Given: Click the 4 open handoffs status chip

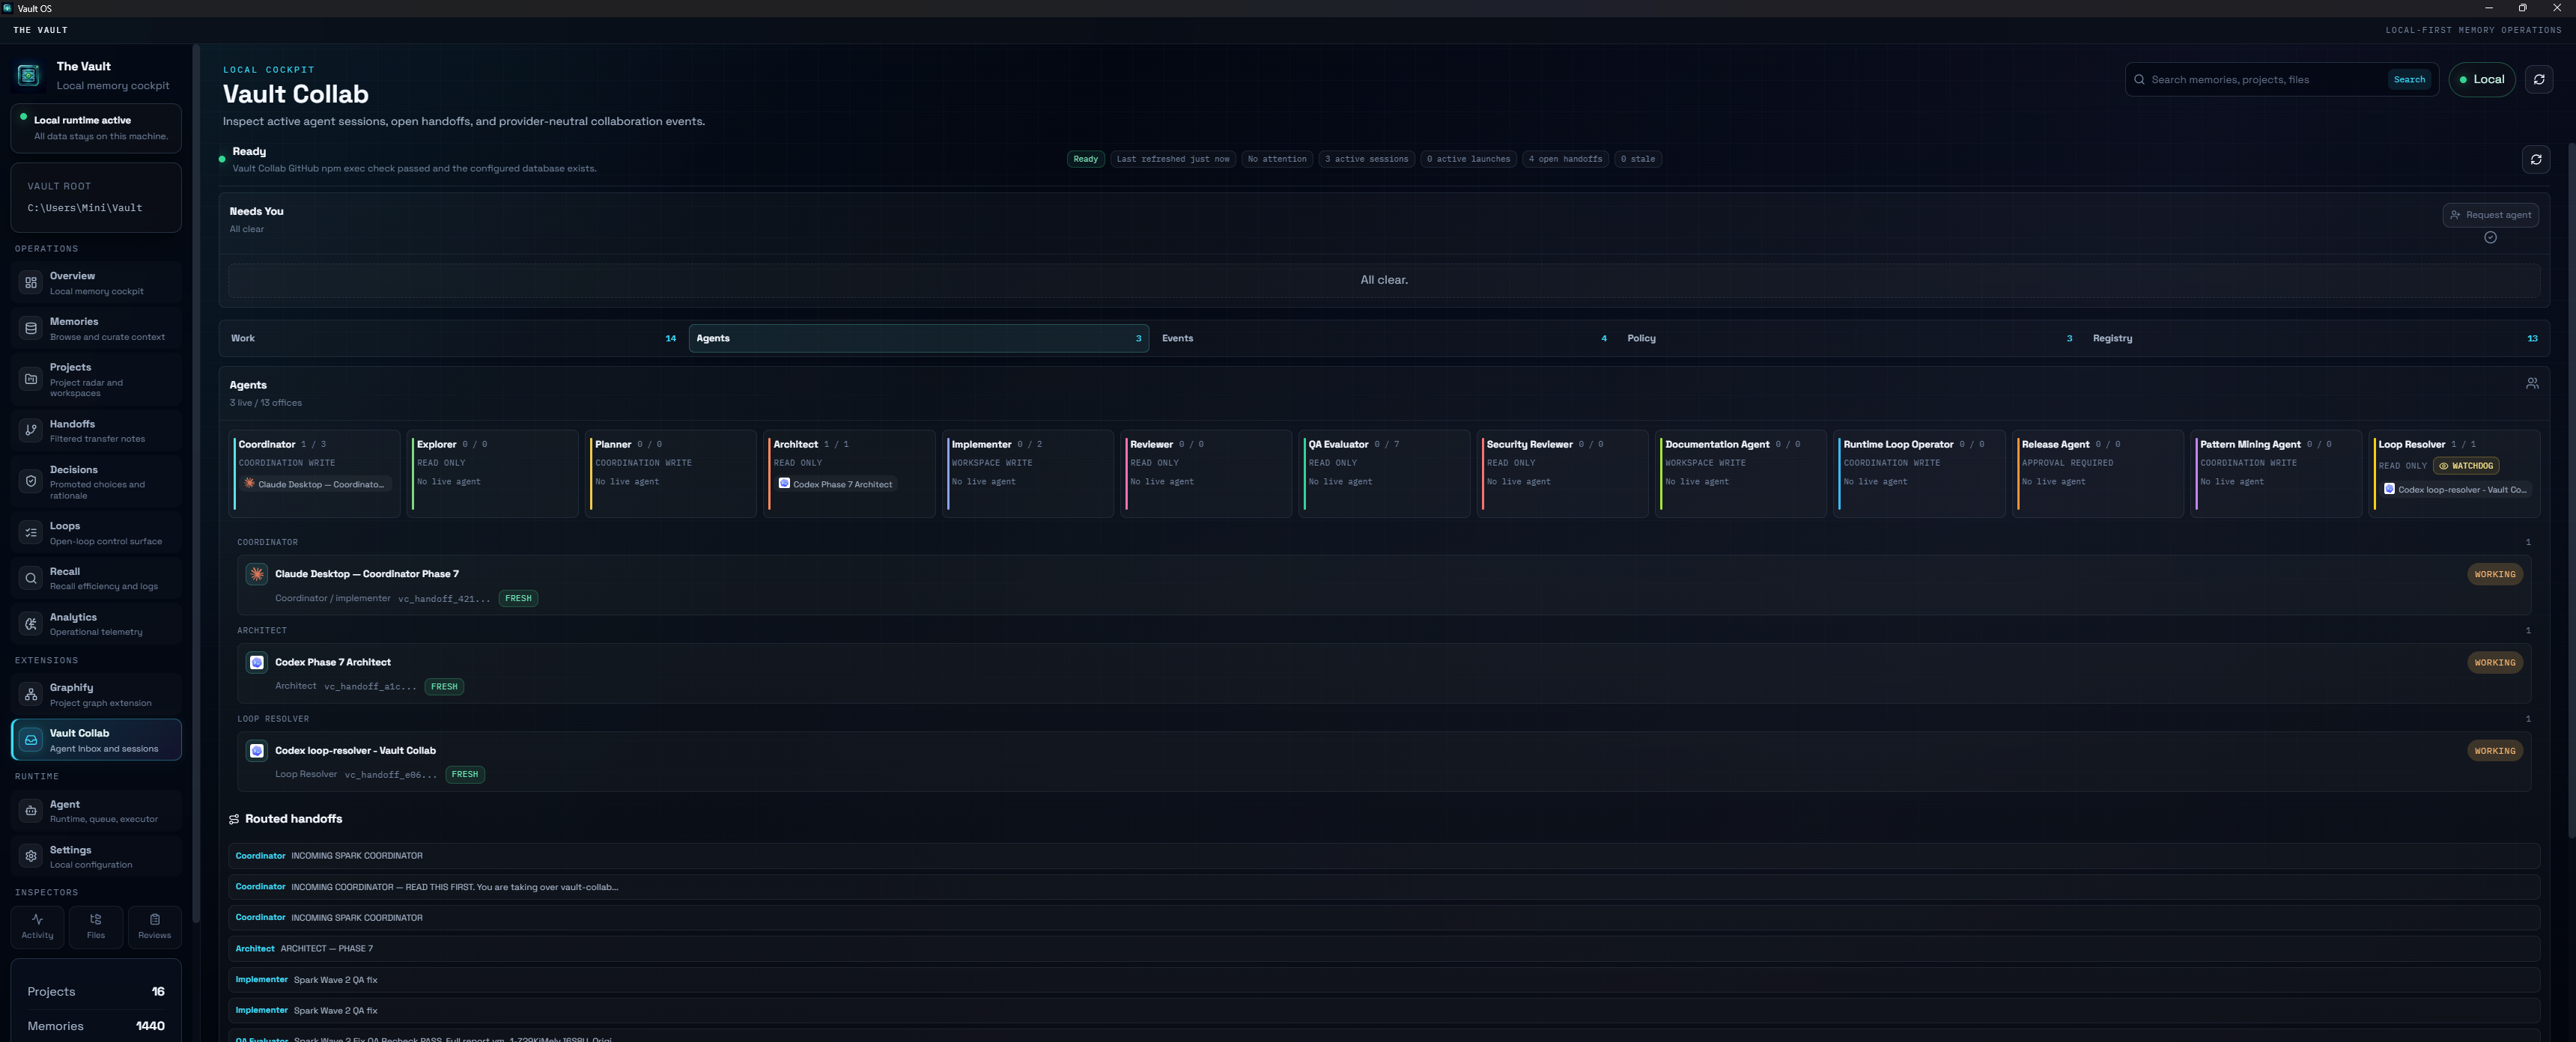Looking at the screenshot, I should 1565,159.
